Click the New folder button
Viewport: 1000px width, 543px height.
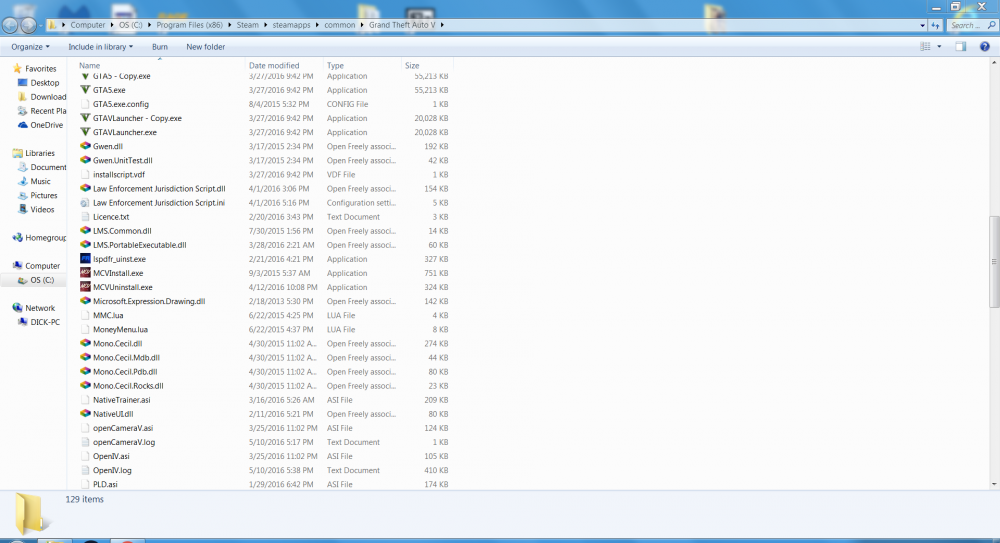click(205, 47)
